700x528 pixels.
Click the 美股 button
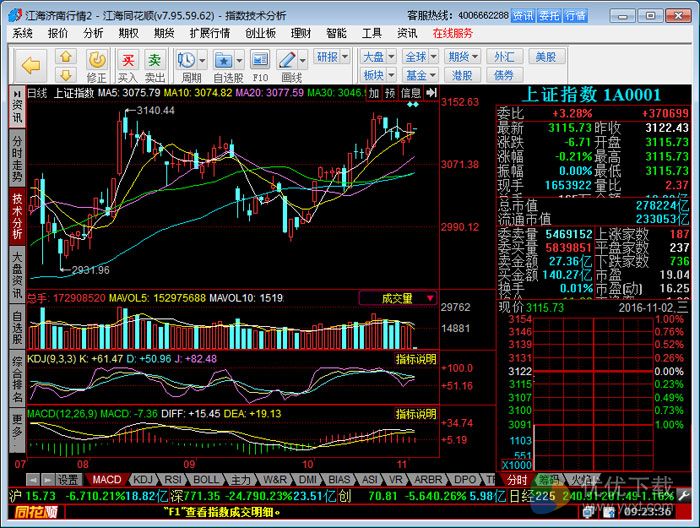coord(546,57)
